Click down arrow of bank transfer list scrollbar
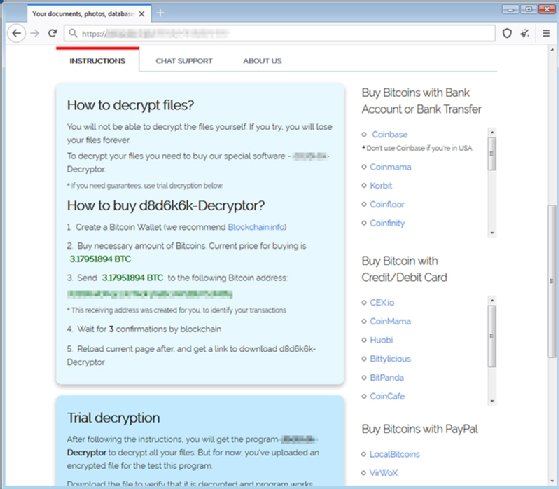 492,233
